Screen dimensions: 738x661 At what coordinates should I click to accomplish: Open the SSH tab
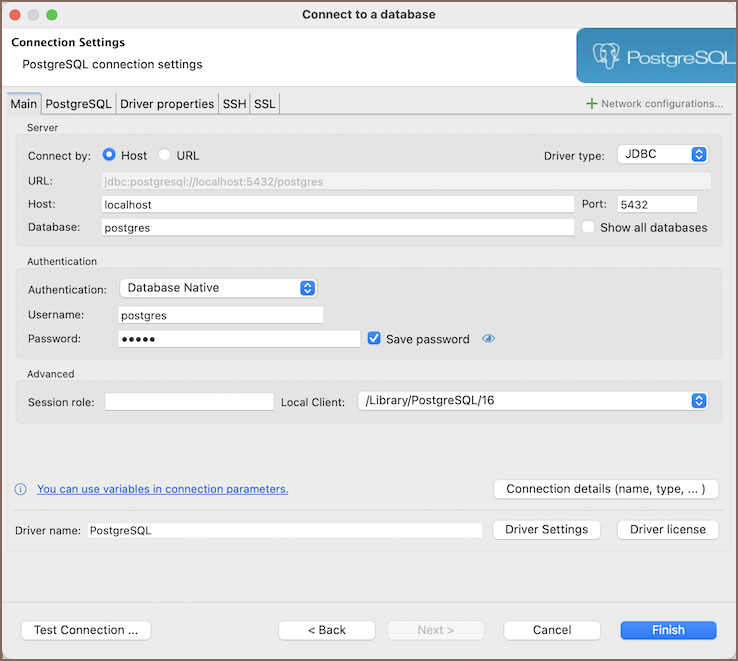point(234,104)
